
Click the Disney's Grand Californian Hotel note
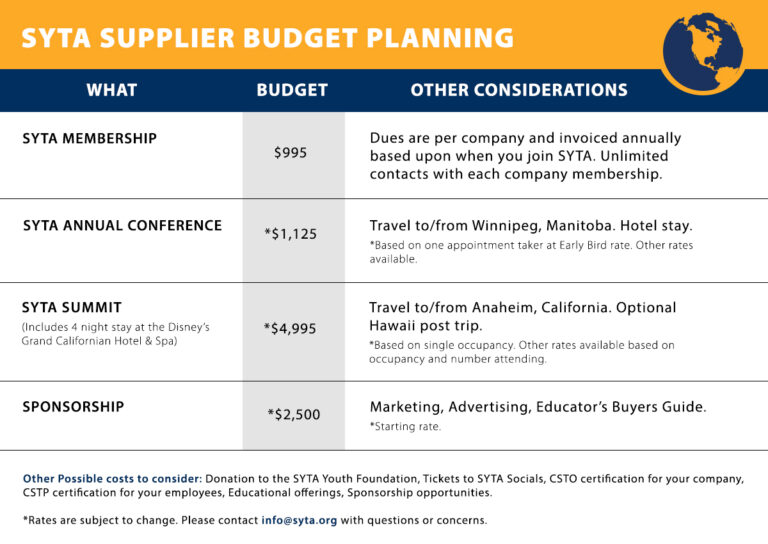tap(116, 334)
